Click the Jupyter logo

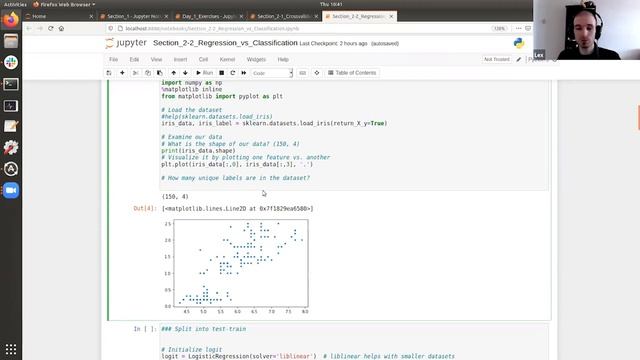pos(126,43)
